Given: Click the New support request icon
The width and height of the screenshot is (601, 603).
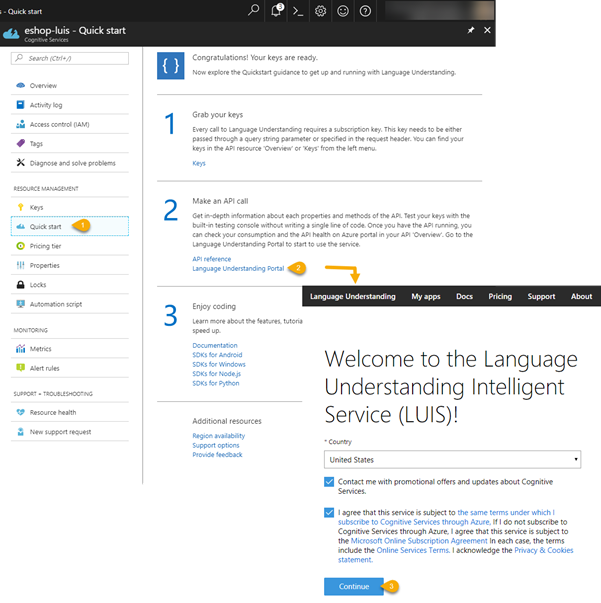Looking at the screenshot, I should point(20,431).
